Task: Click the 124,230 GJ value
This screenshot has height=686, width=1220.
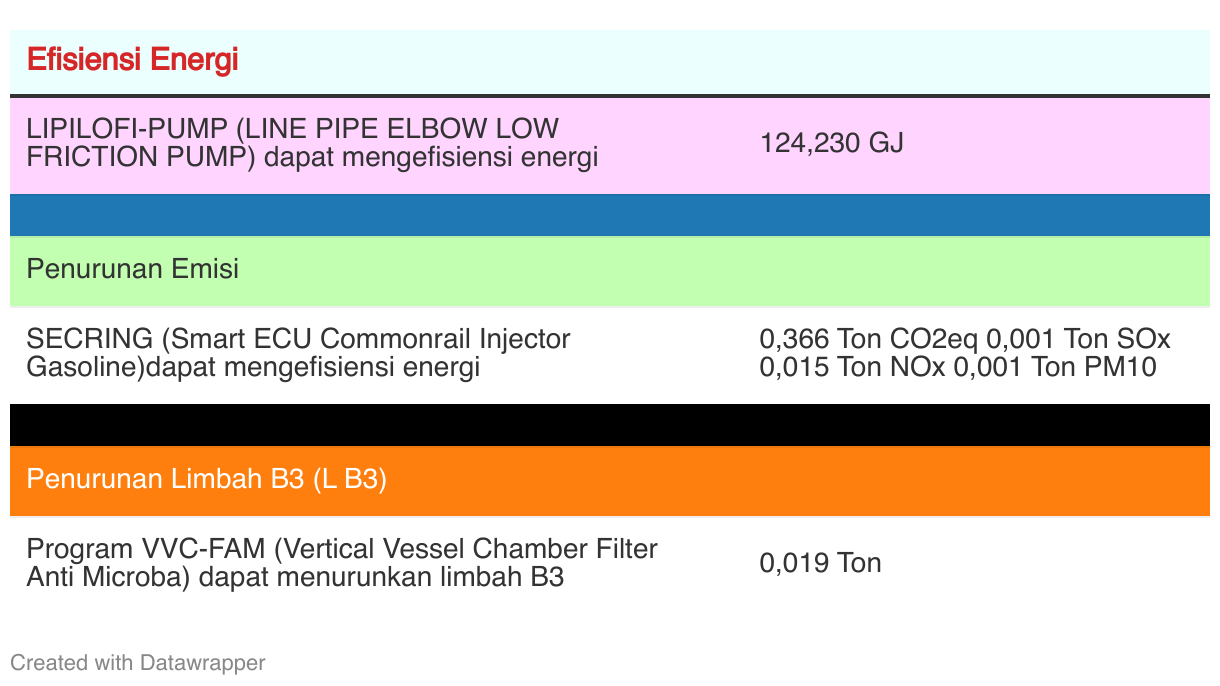Action: tap(831, 143)
